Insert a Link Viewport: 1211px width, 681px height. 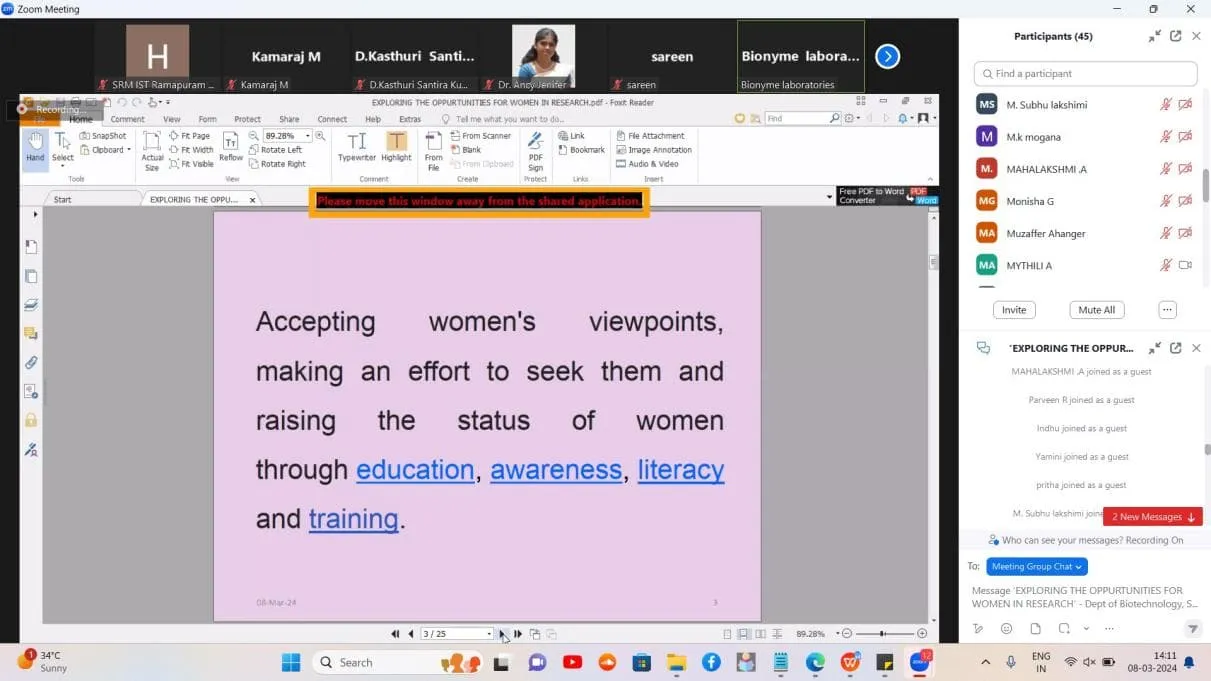[572, 136]
